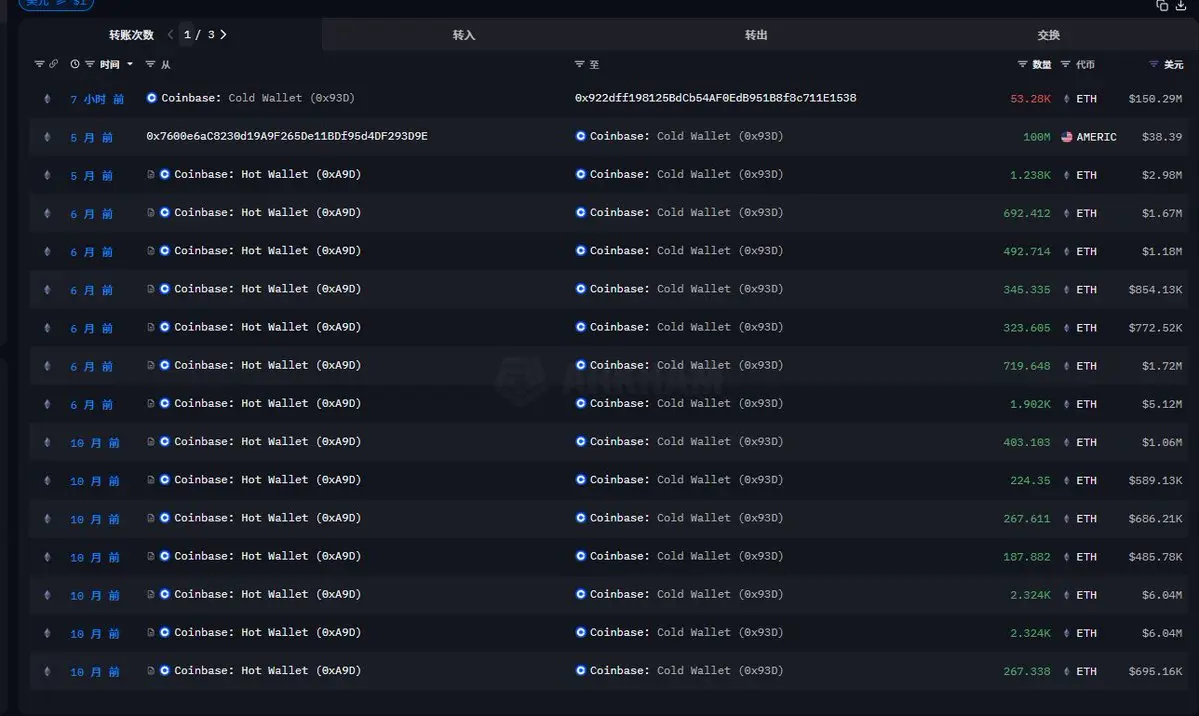Click the document icon in the 719.648 ETH row
This screenshot has height=716, width=1199.
click(151, 366)
